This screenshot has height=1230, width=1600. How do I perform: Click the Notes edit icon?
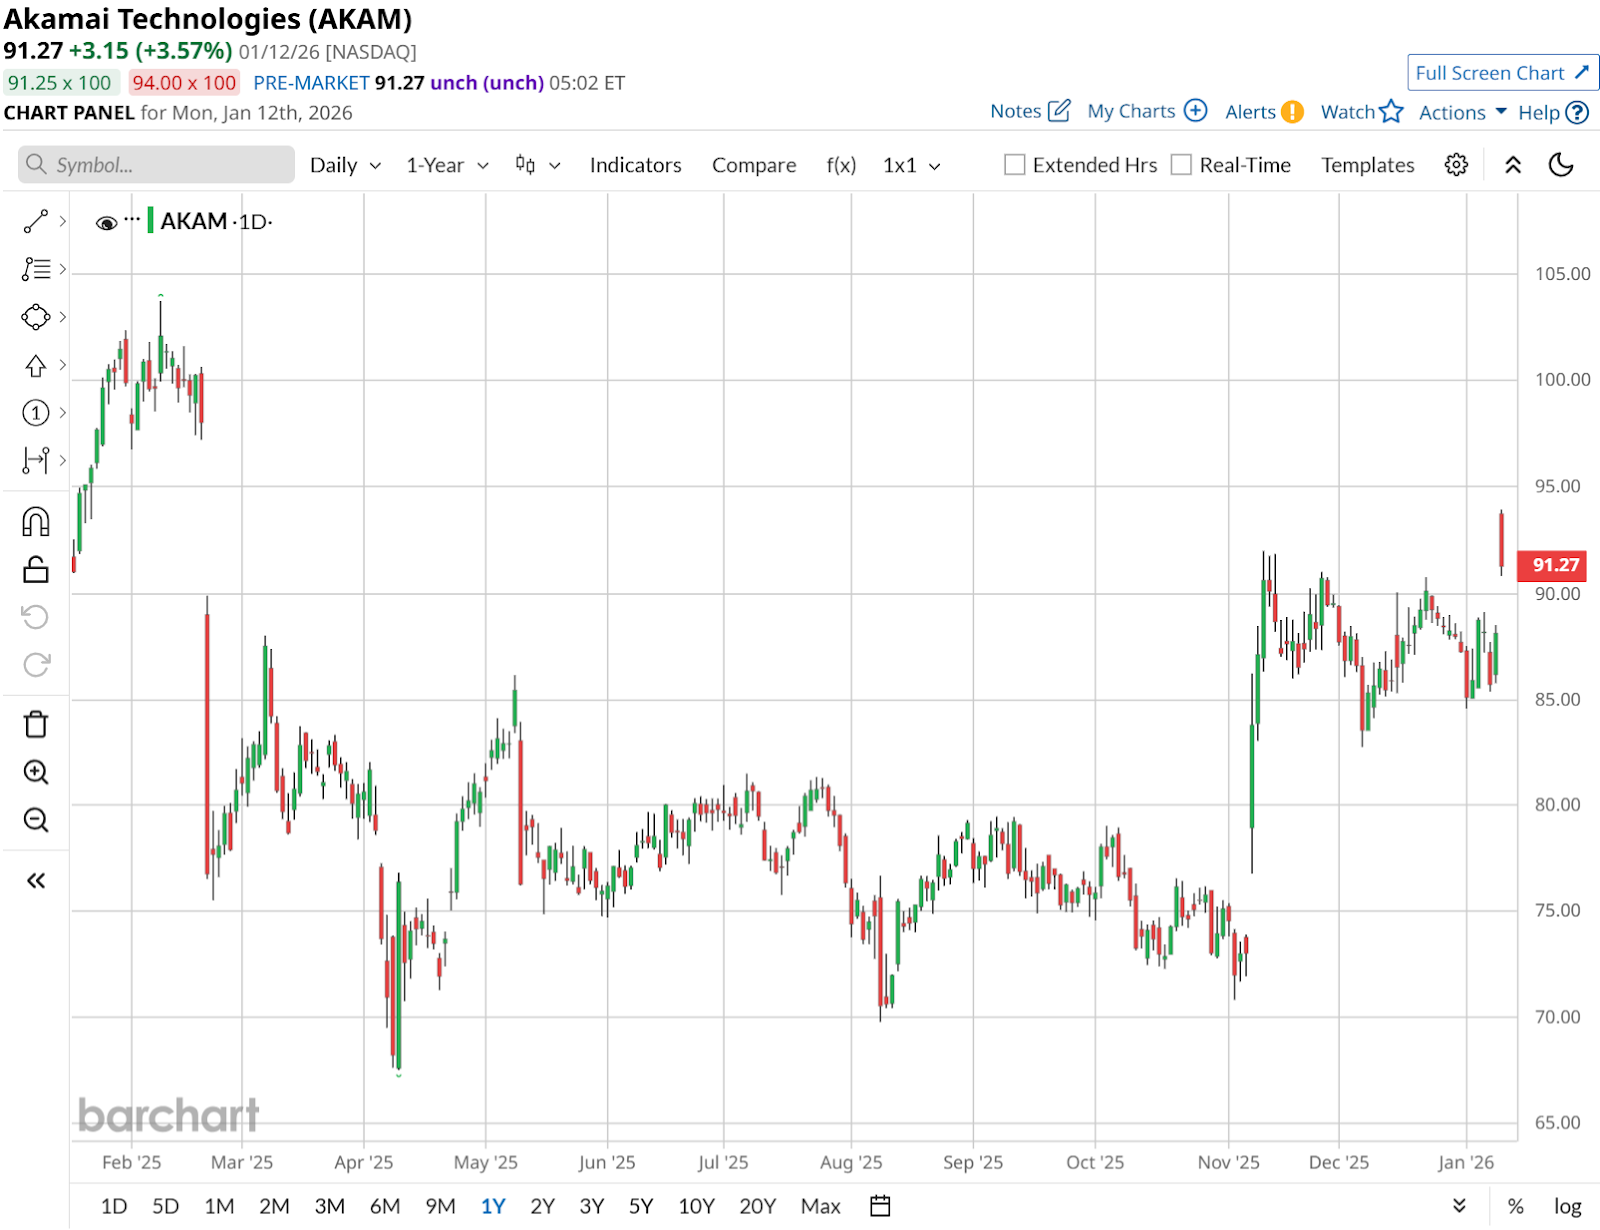[x=1059, y=111]
